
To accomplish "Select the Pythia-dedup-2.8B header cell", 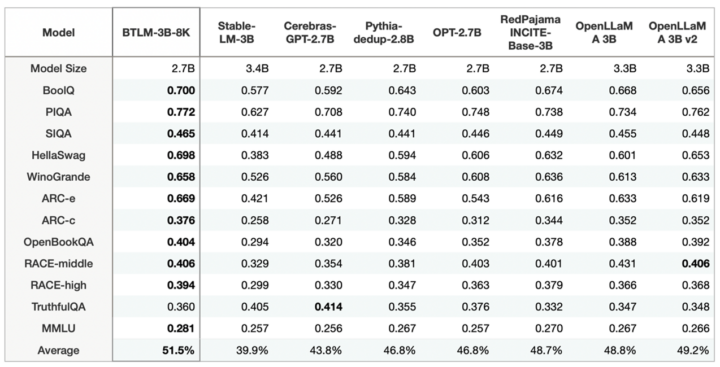I will tap(383, 32).
